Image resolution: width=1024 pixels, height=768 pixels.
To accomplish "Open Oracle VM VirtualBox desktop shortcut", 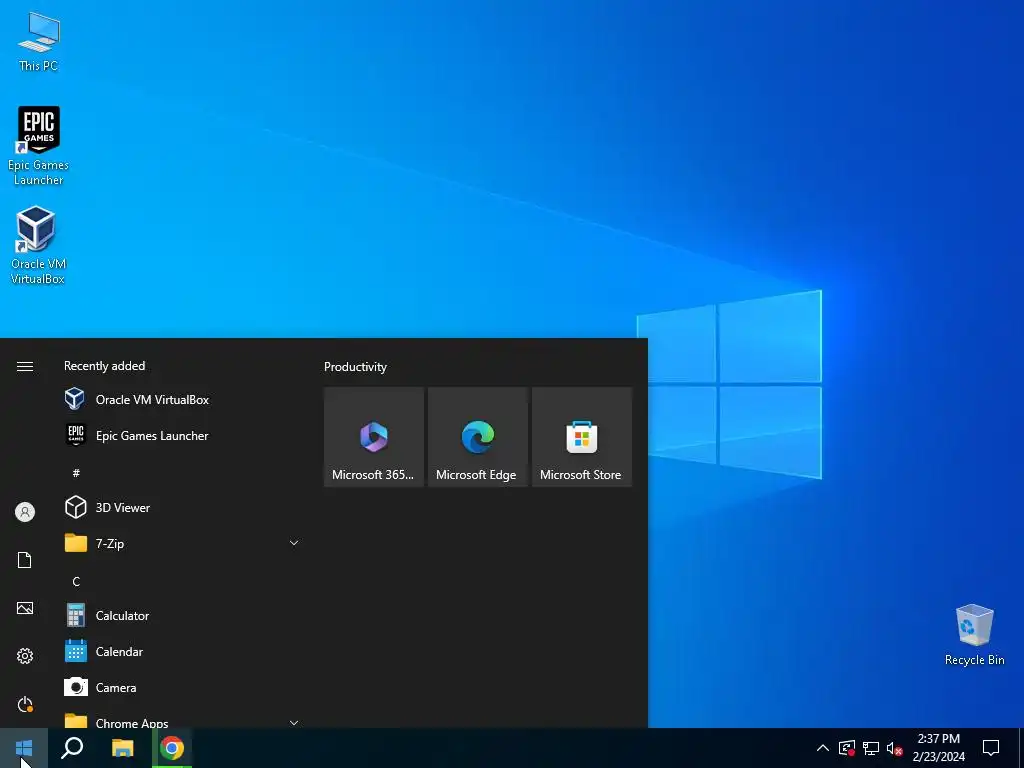I will point(38,245).
